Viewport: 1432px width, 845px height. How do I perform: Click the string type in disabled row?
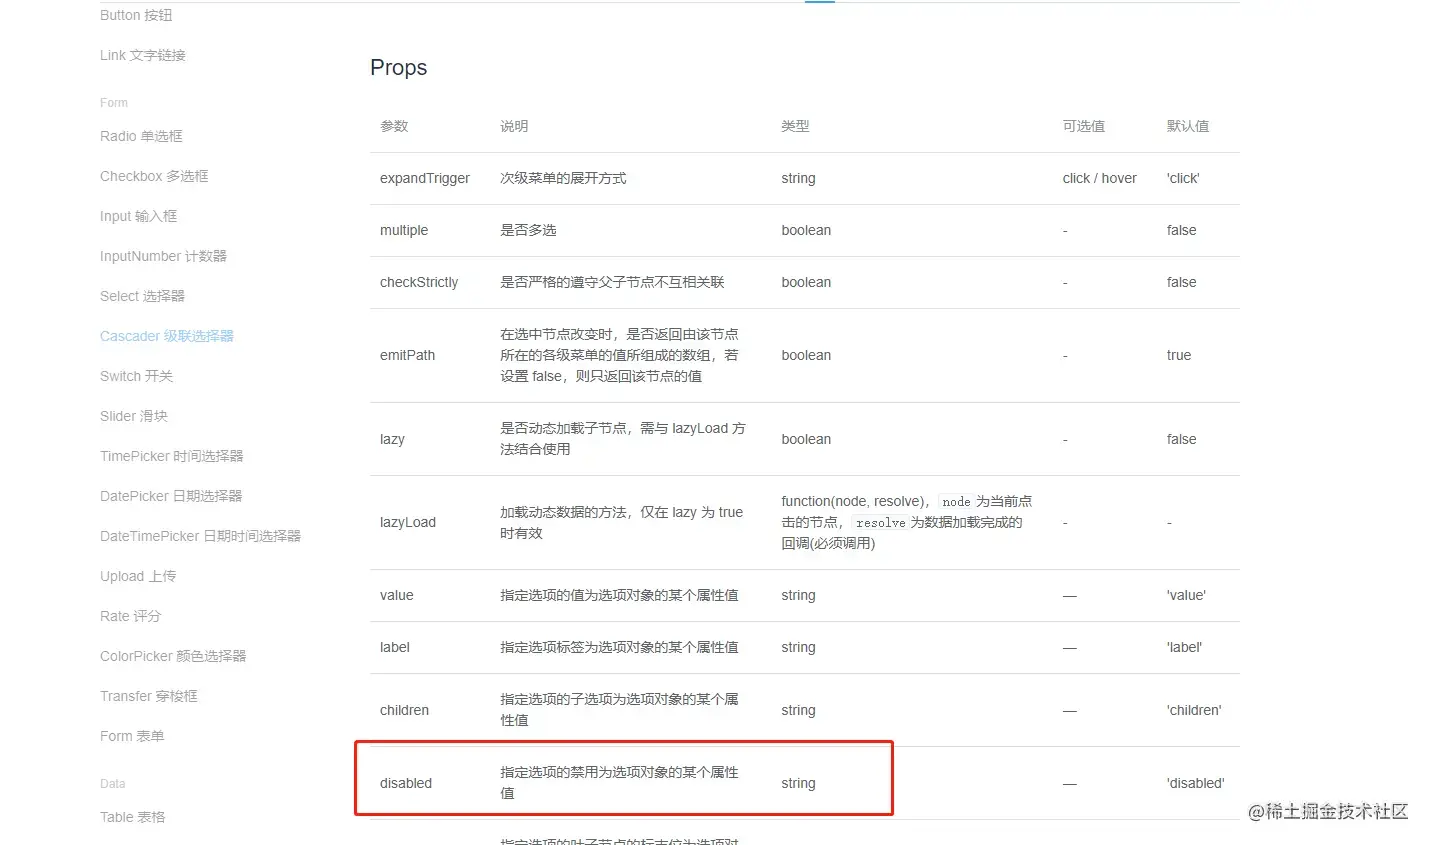(798, 783)
